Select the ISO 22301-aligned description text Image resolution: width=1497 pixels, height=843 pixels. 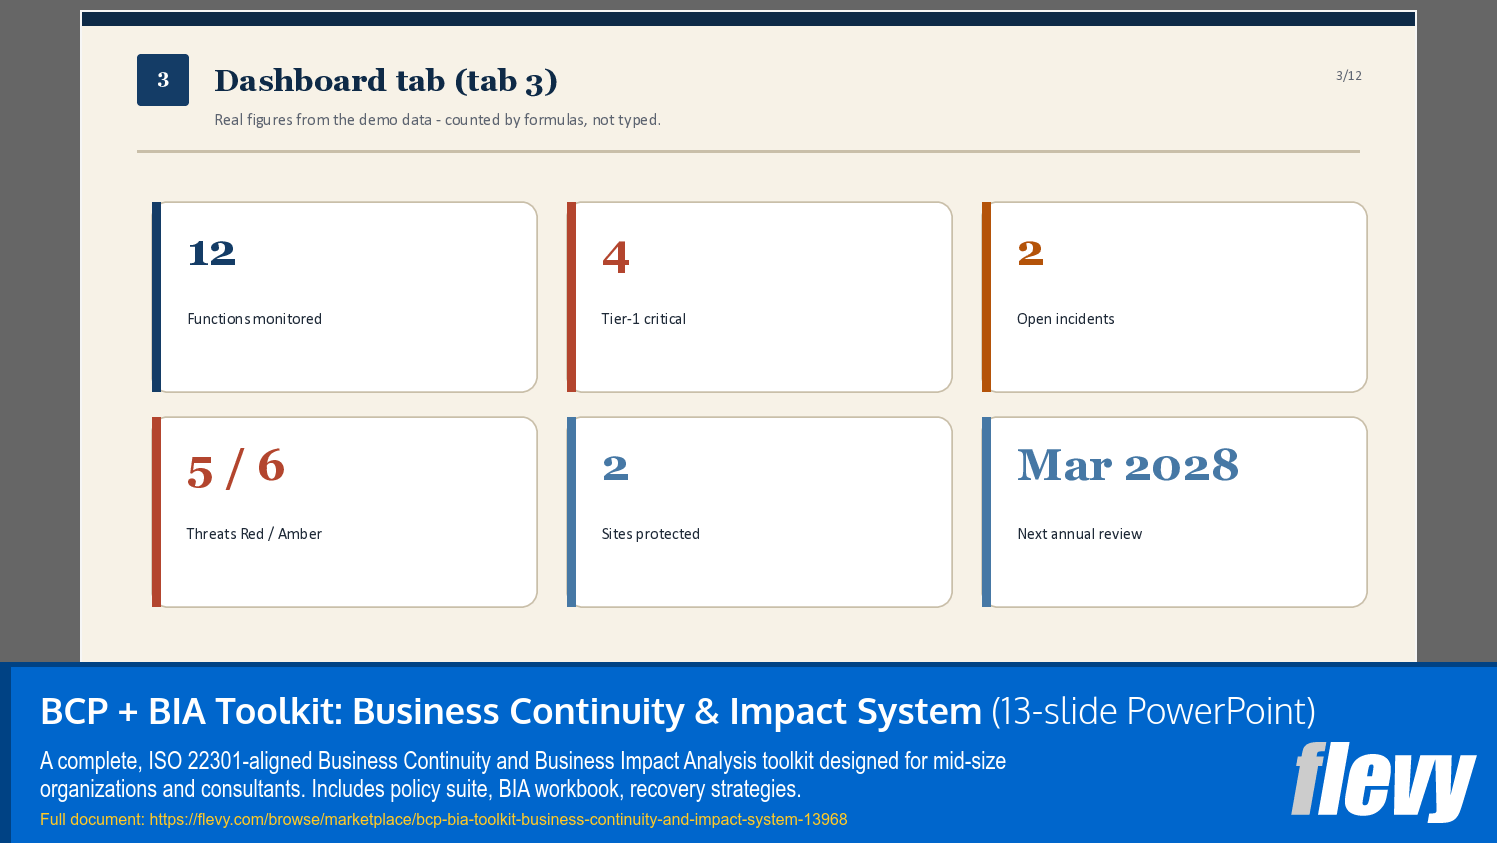(x=523, y=775)
